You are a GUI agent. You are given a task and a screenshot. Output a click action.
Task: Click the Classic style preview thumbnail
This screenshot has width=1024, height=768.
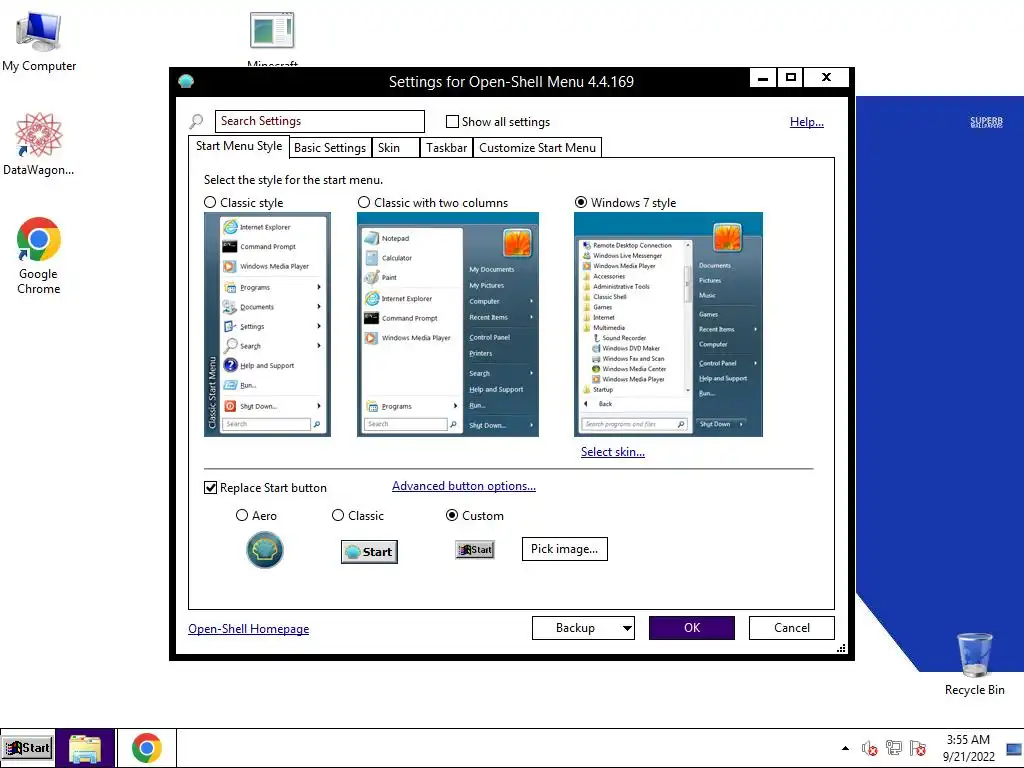pos(268,325)
